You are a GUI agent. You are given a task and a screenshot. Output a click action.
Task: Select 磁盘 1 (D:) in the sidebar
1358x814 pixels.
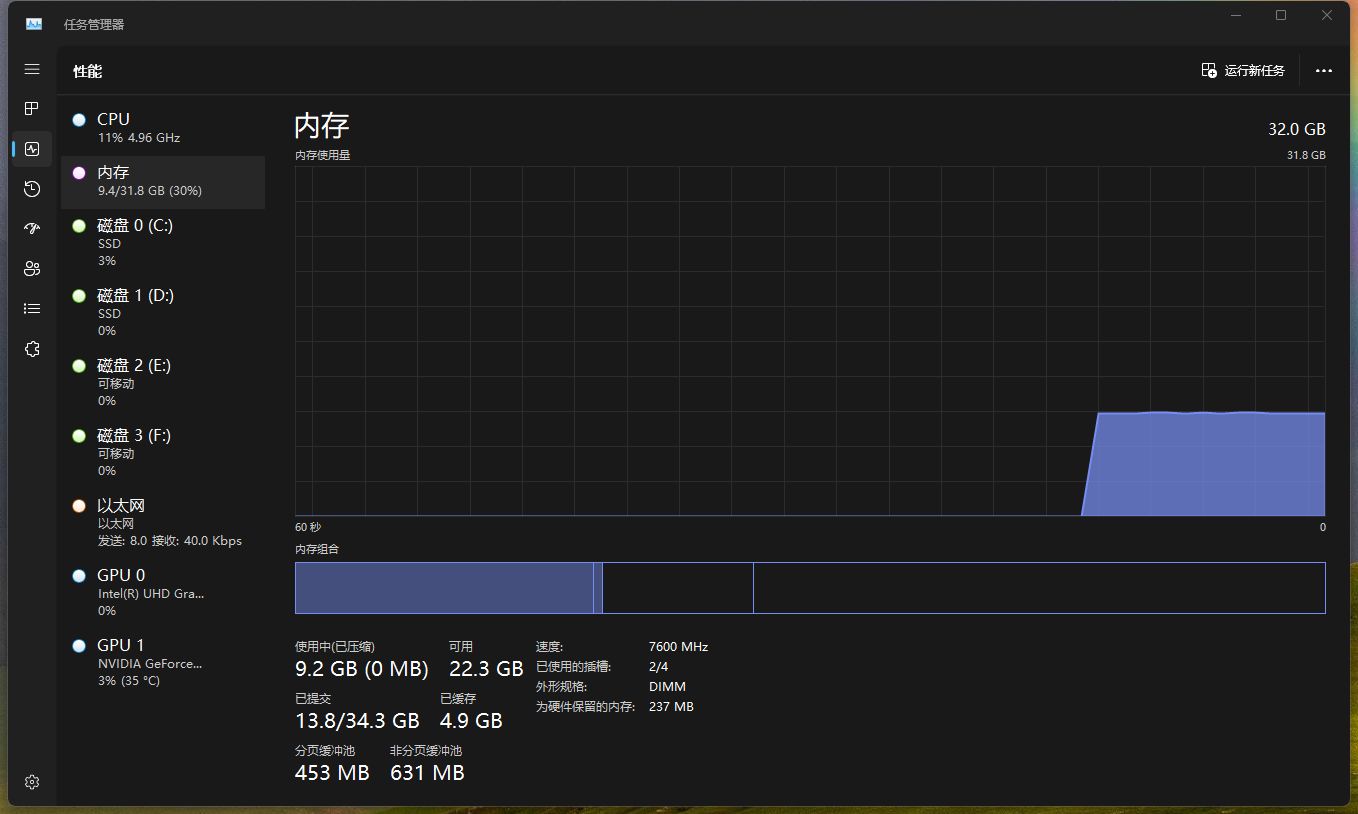coord(163,313)
